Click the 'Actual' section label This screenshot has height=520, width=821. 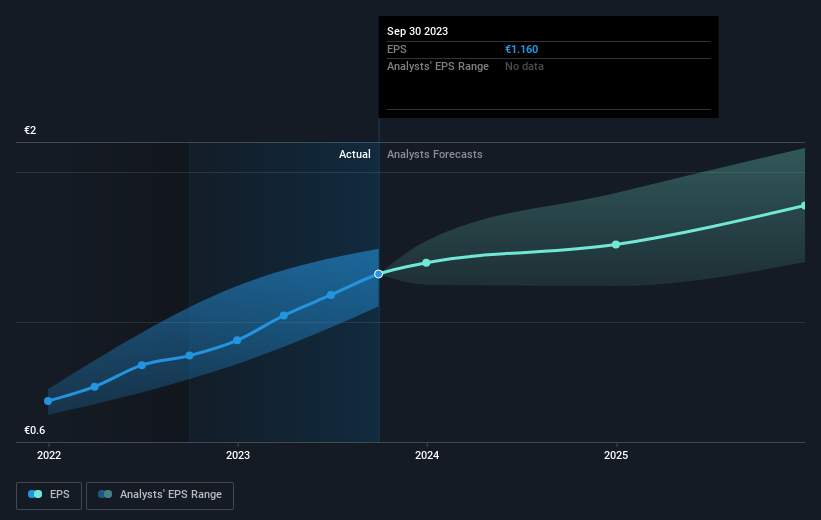(354, 154)
